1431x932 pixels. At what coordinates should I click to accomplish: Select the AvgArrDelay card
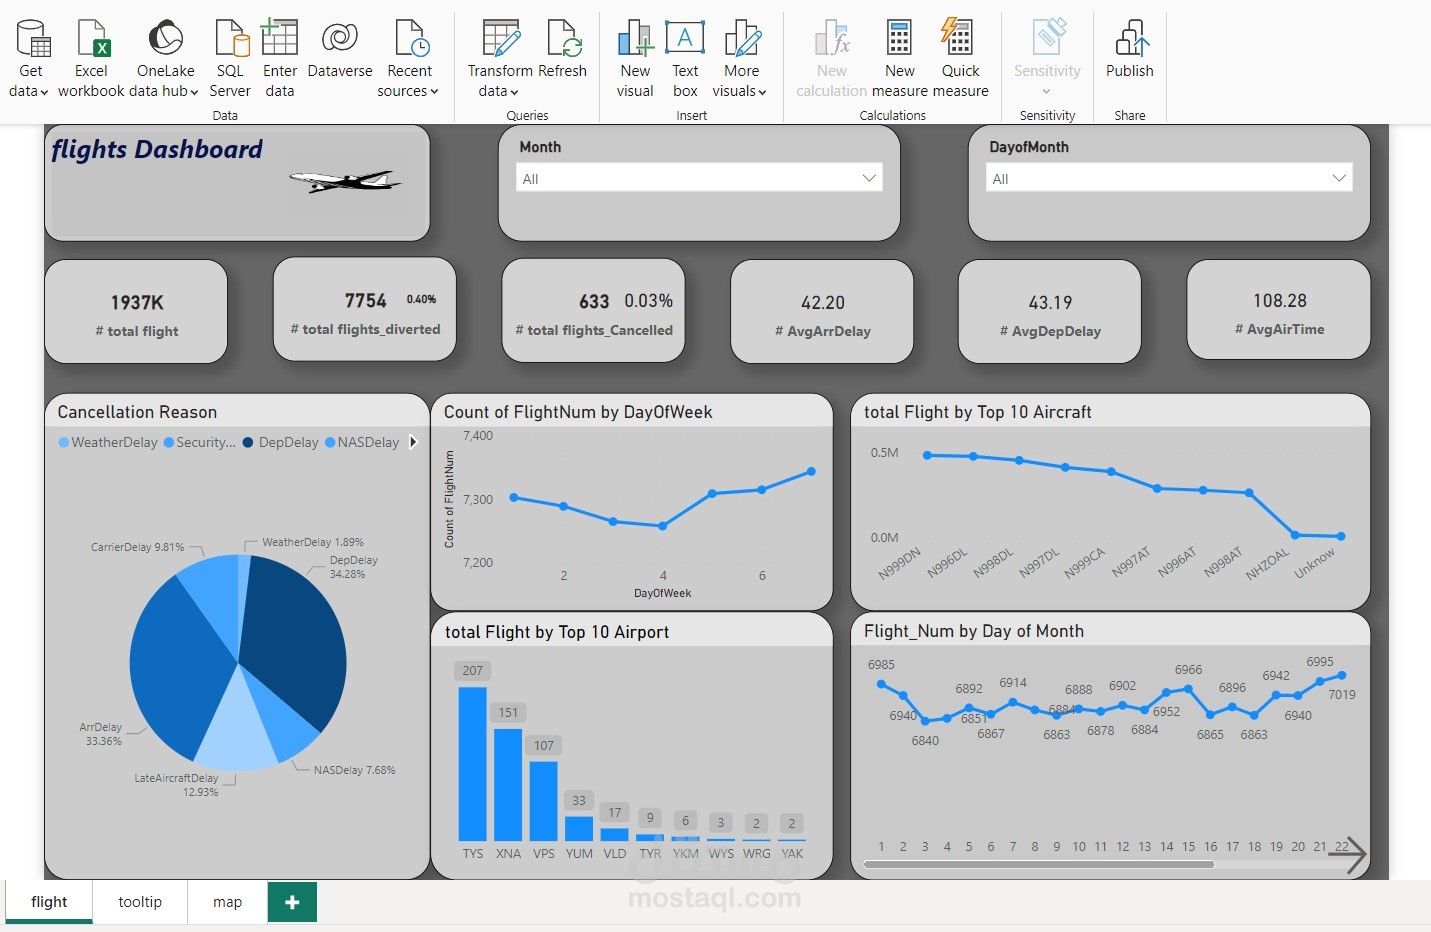[822, 312]
